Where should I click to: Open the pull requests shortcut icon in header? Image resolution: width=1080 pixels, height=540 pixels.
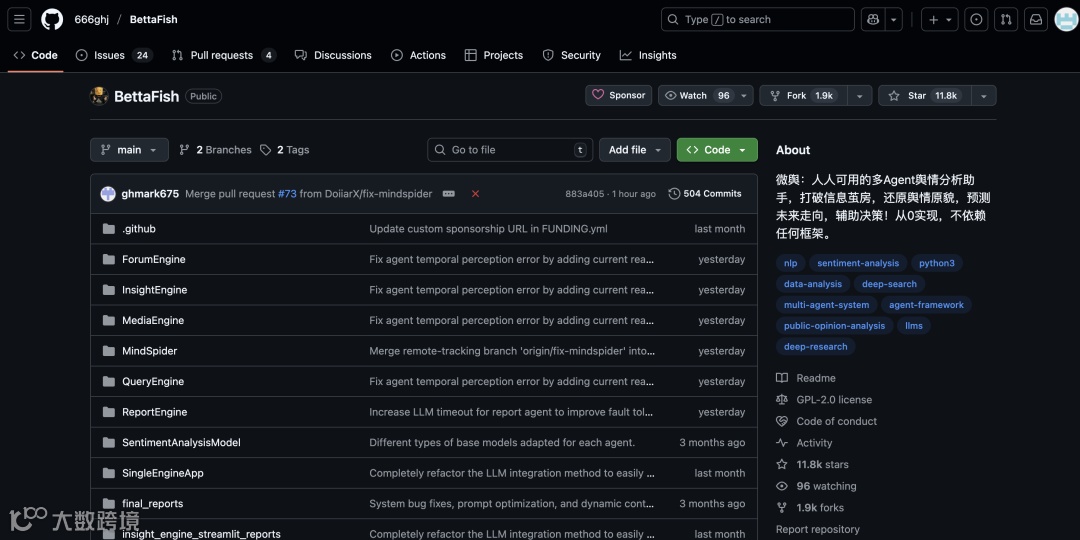pyautogui.click(x=1006, y=19)
